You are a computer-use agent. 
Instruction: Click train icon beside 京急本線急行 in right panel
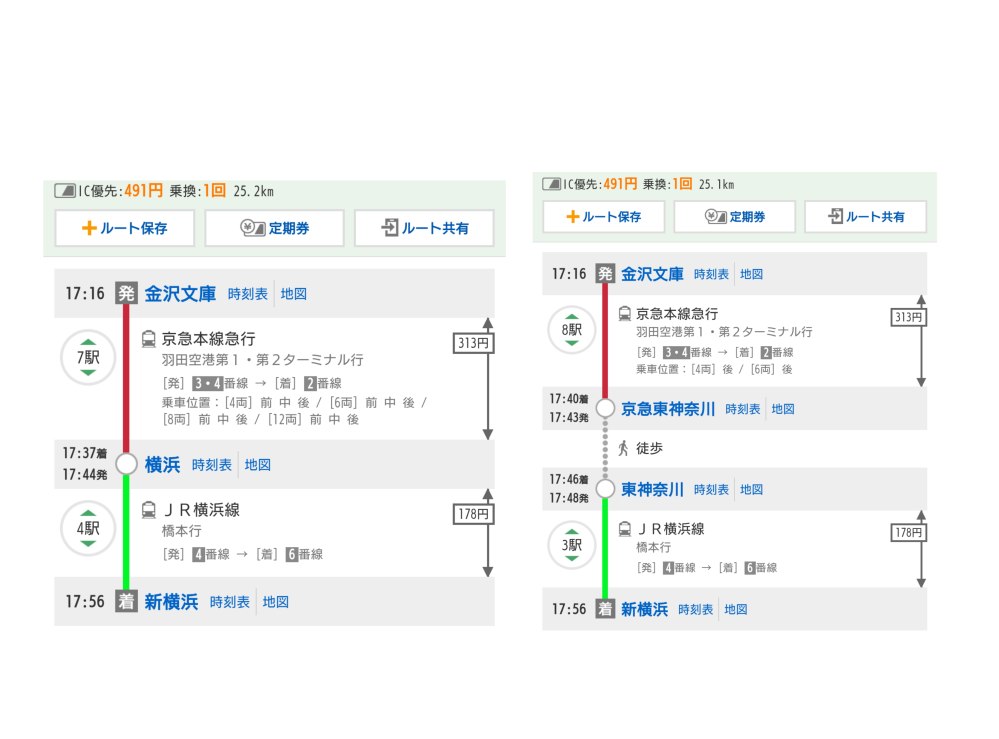pyautogui.click(x=625, y=313)
